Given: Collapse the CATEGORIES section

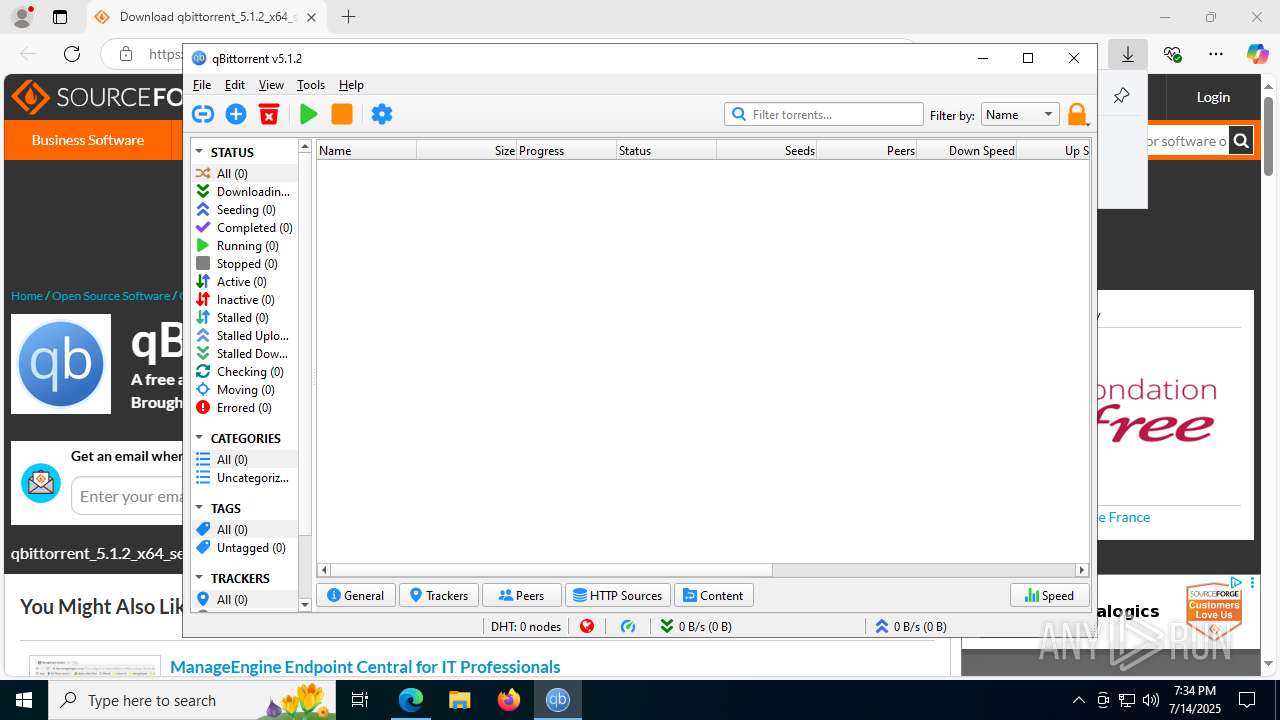Looking at the screenshot, I should coord(199,438).
